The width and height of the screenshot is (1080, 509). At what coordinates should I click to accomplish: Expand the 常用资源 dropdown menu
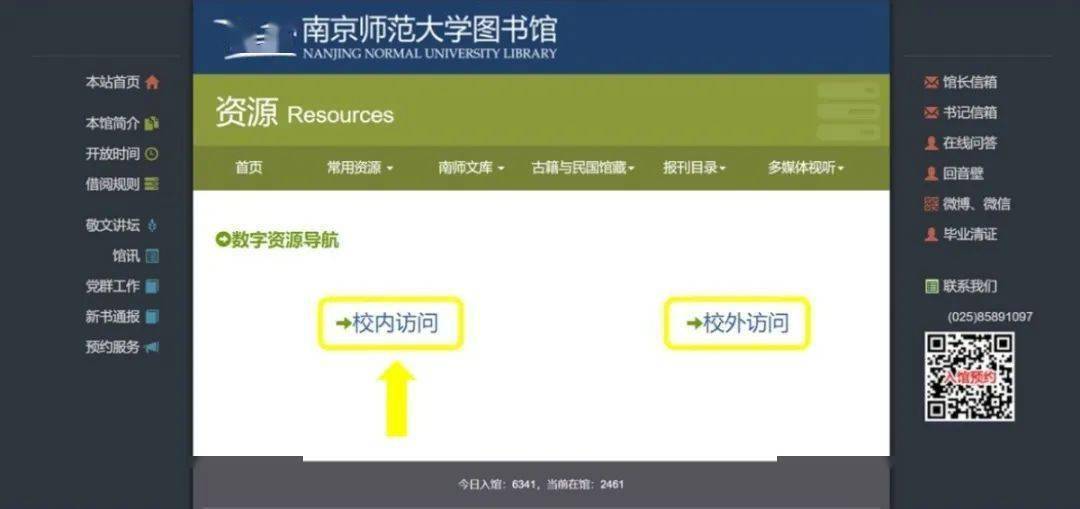(360, 168)
